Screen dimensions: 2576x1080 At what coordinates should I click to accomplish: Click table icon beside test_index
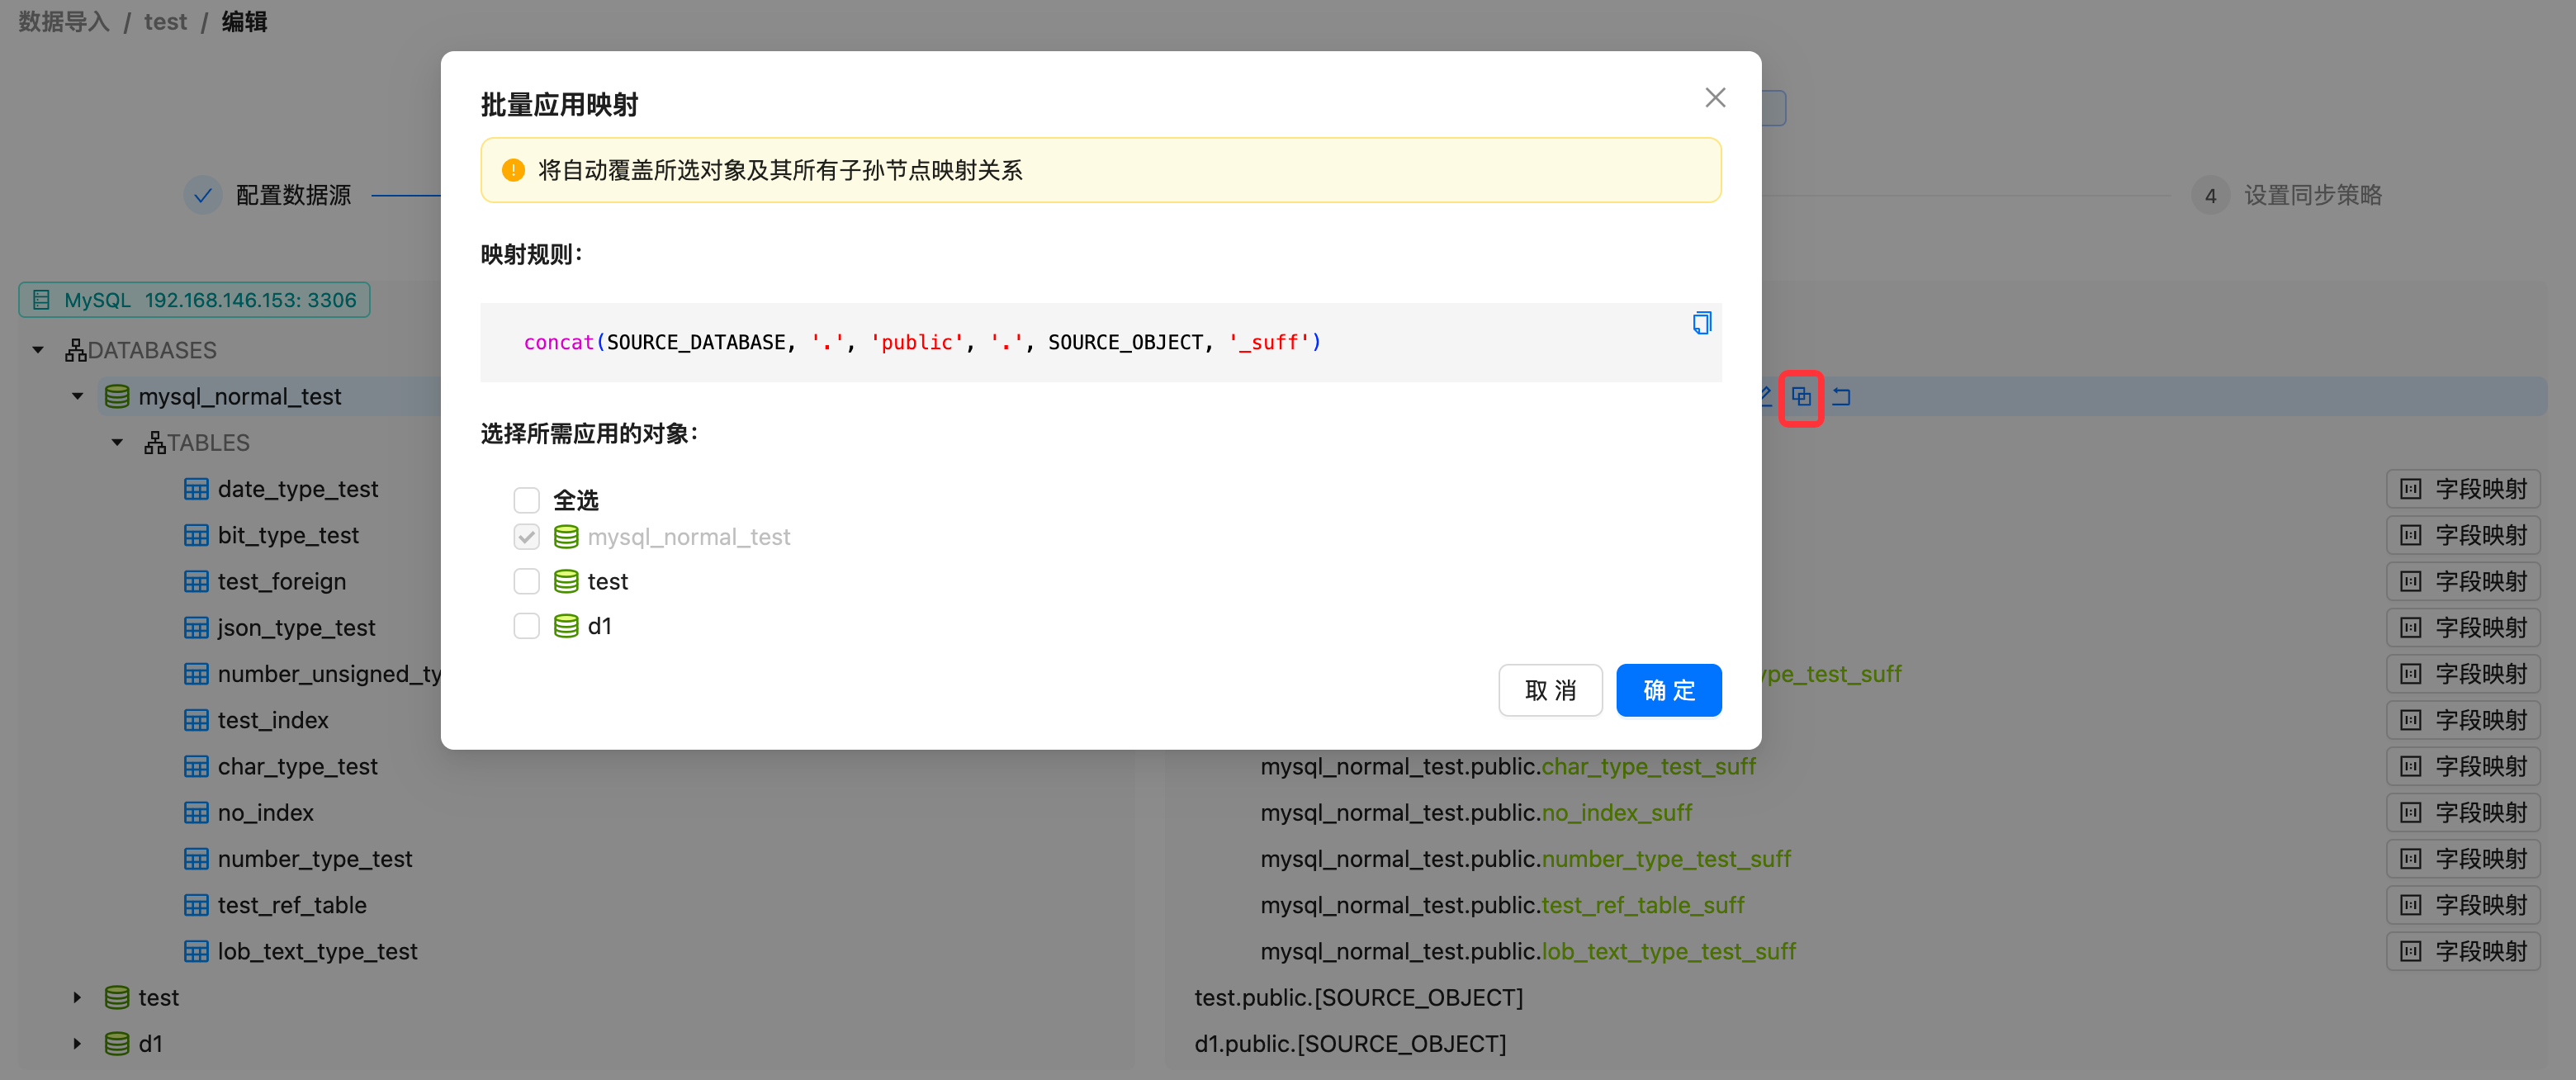coord(196,720)
